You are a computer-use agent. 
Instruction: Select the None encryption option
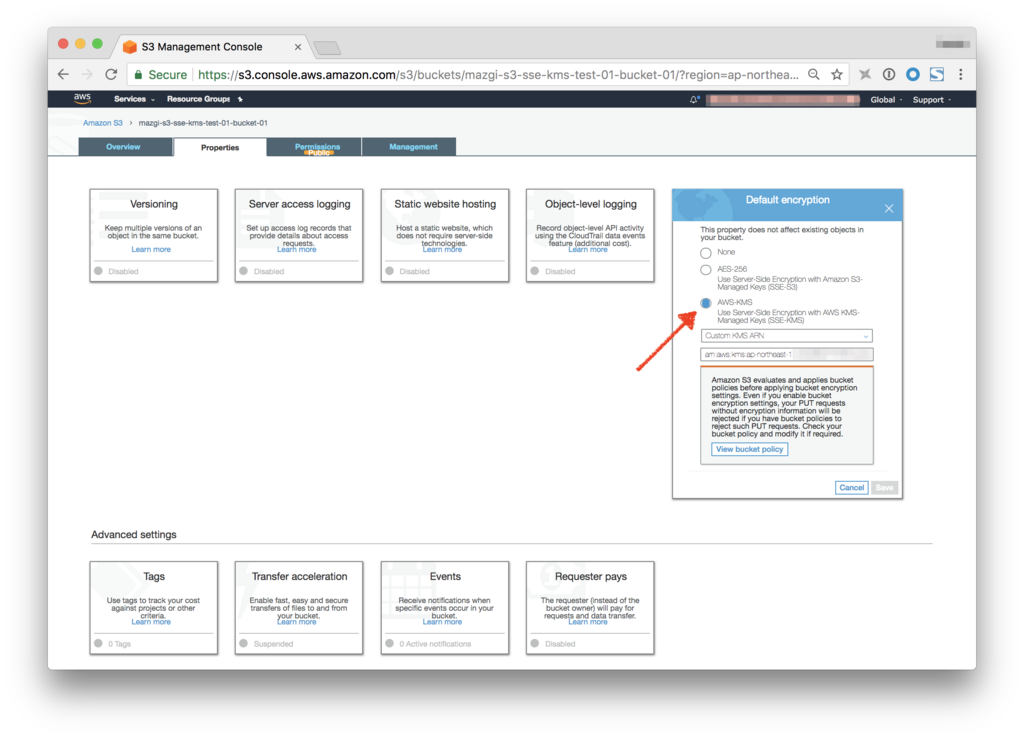point(706,253)
